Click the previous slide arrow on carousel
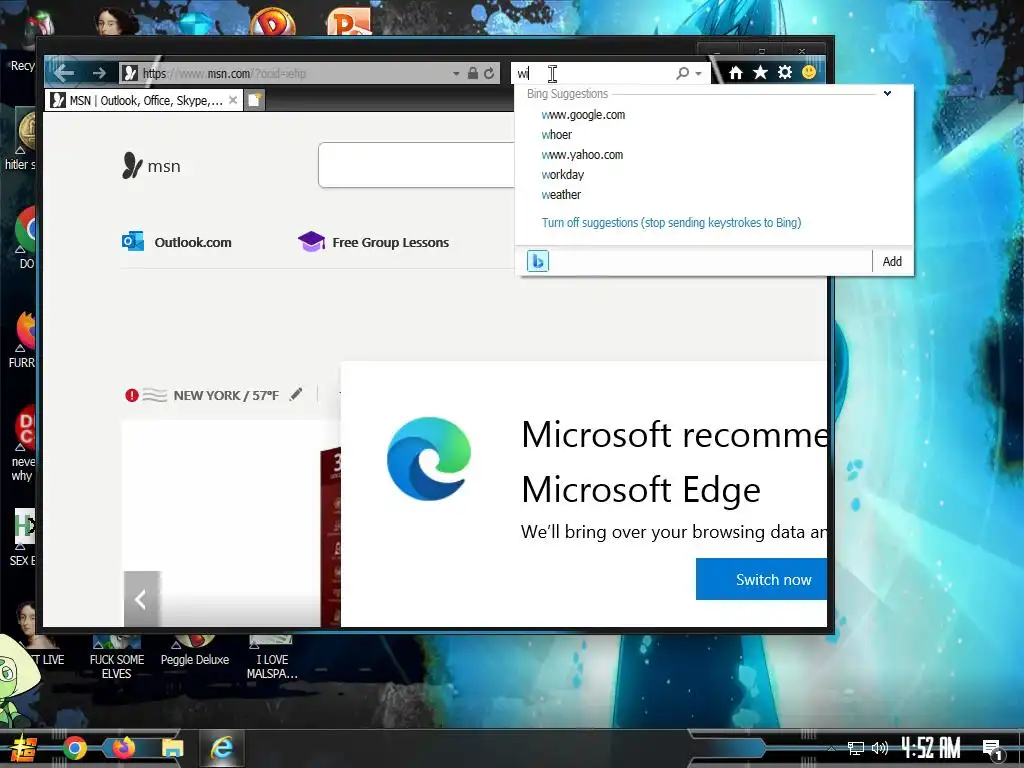Image resolution: width=1024 pixels, height=768 pixels. coord(141,599)
